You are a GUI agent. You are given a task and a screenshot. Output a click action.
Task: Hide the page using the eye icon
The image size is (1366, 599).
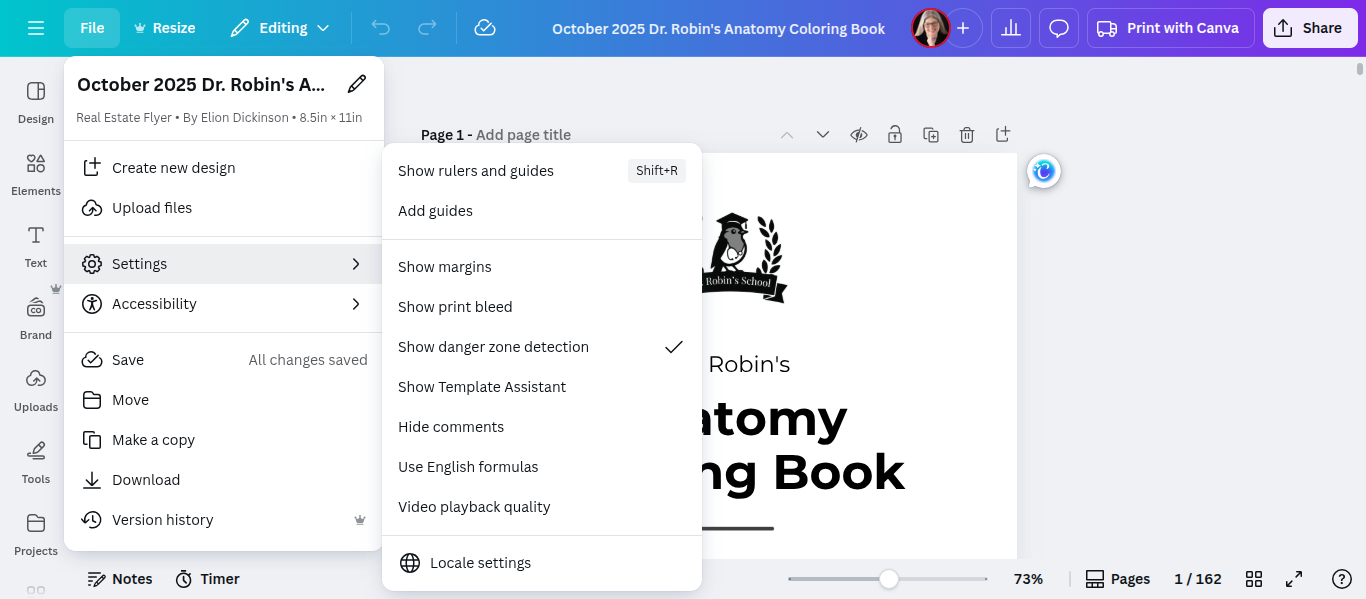858,134
